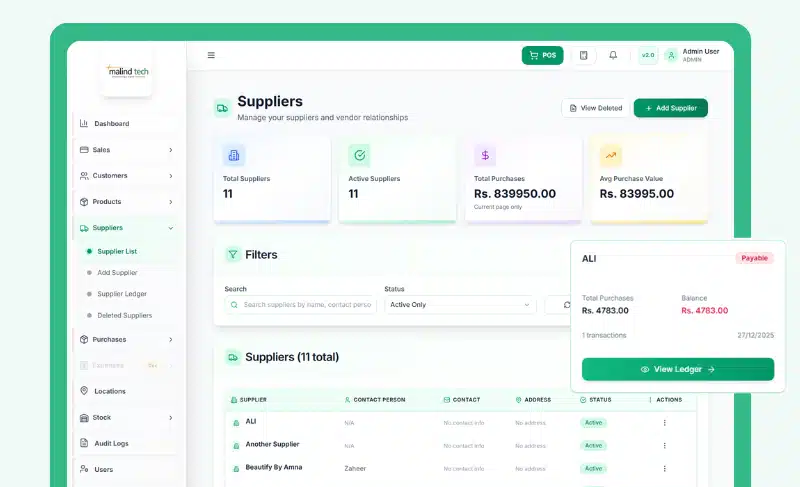Viewport: 800px width, 487px height.
Task: Click the v2.0 version badge
Action: tap(648, 55)
